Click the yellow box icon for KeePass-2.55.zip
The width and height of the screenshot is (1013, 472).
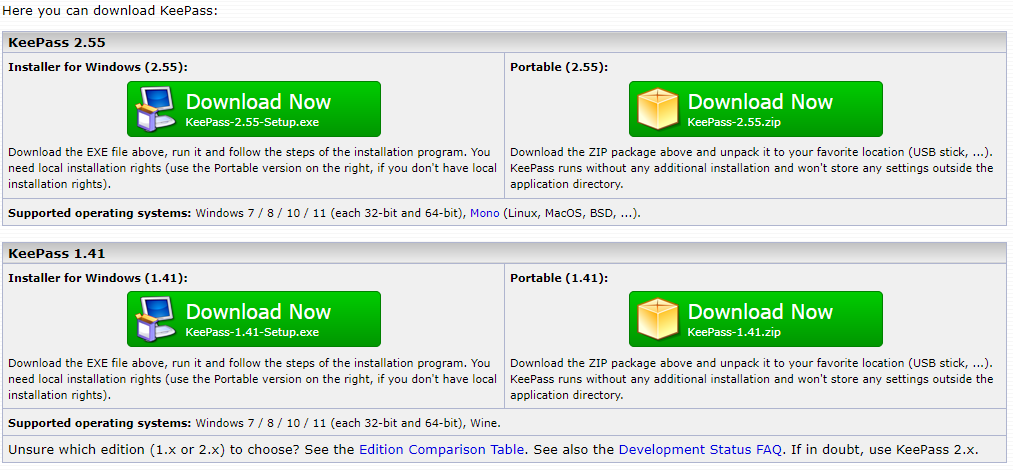click(x=658, y=110)
